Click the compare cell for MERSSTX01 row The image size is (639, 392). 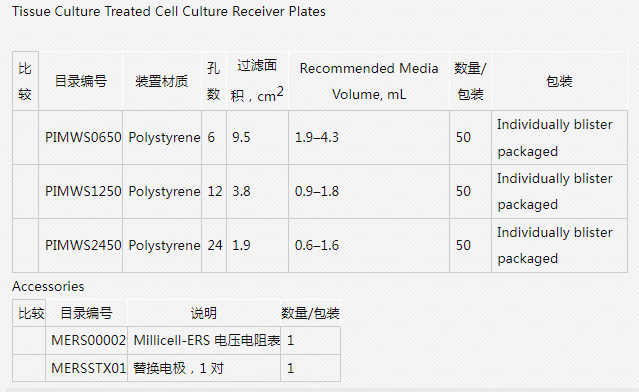[x=29, y=368]
